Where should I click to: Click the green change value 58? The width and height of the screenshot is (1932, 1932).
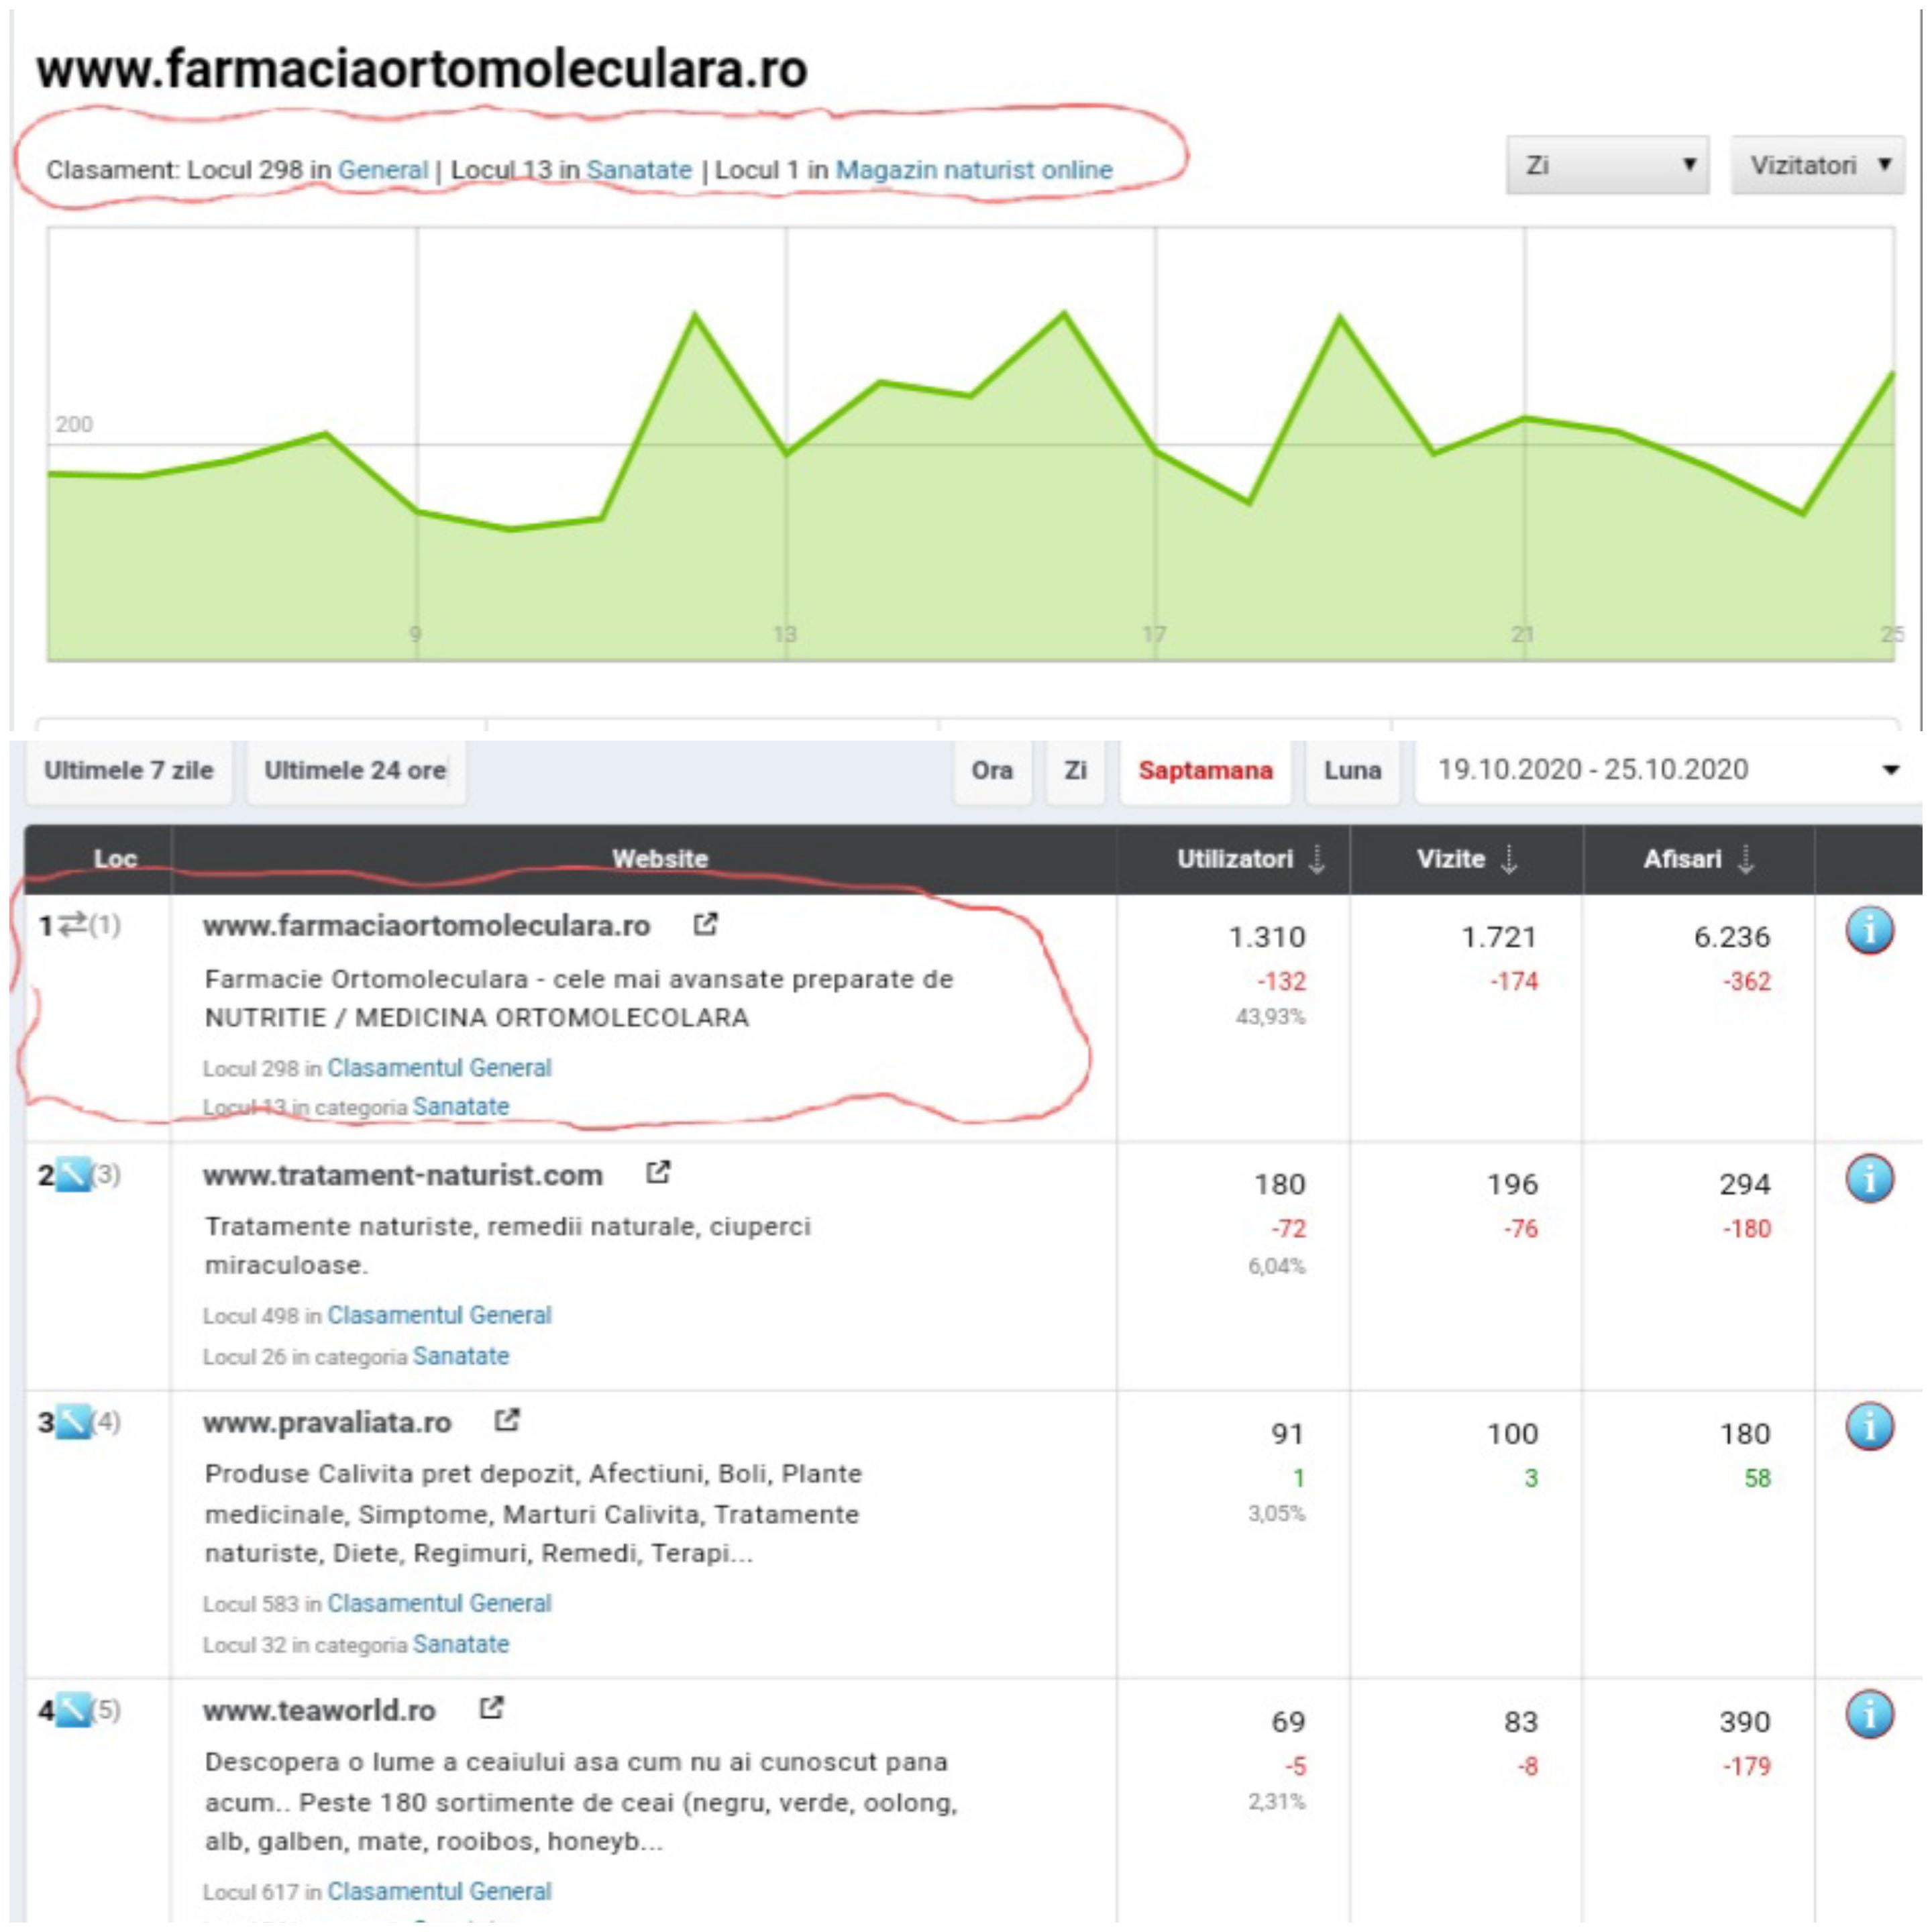coord(1758,1478)
